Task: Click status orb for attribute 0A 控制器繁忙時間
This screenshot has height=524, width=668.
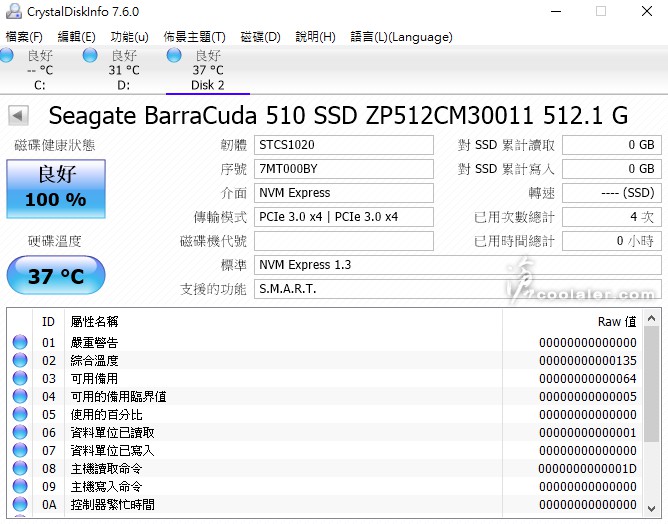Action: click(x=20, y=504)
